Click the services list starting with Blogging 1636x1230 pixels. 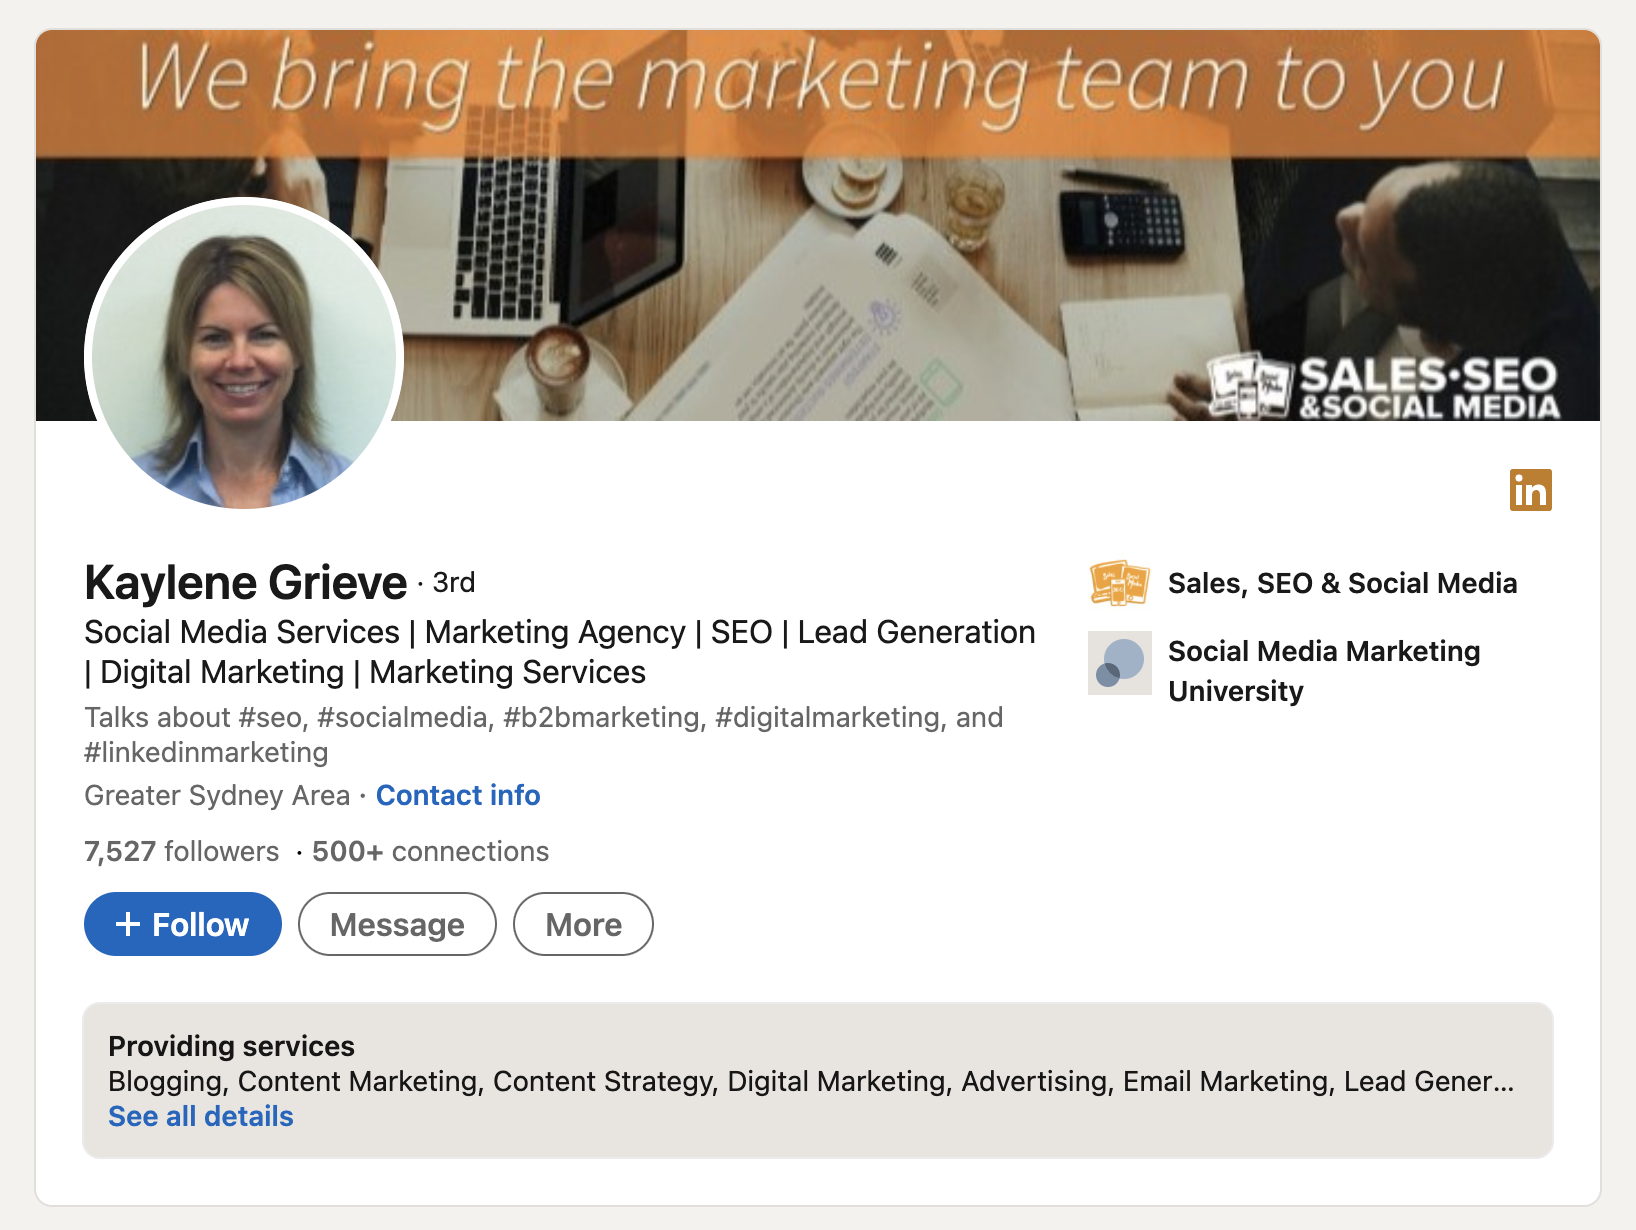811,1081
